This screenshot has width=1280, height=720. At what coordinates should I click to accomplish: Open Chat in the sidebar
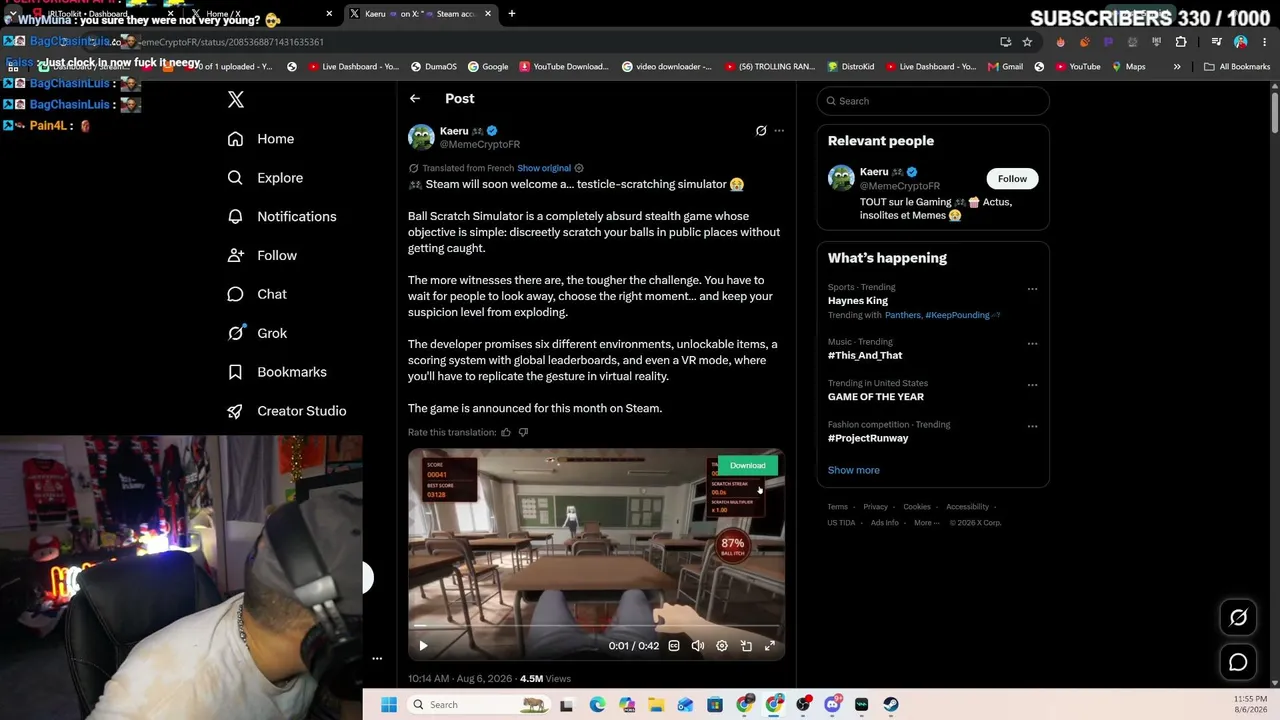pos(257,295)
